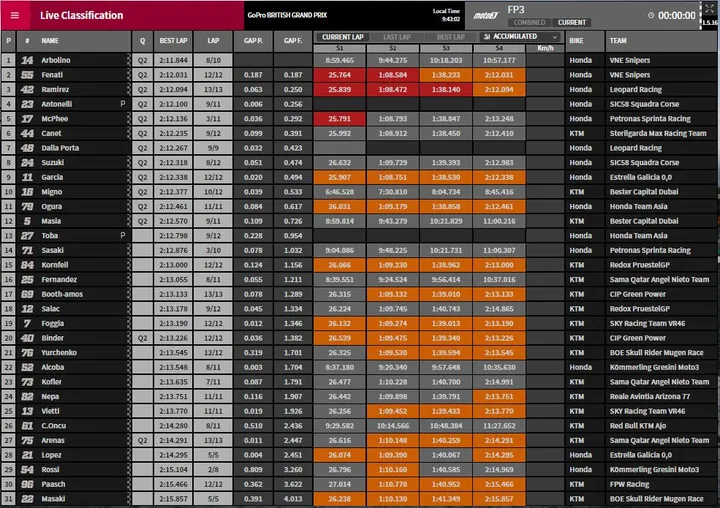This screenshot has height=508, width=720.
Task: Switch to the BEST LAP tab
Action: pos(450,37)
